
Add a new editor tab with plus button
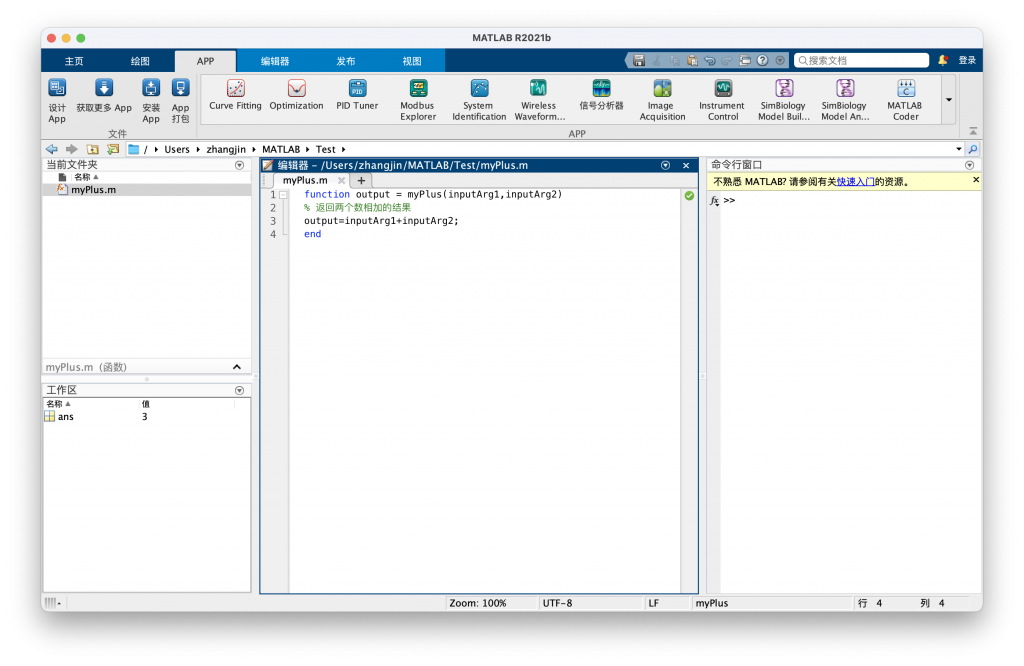(361, 180)
